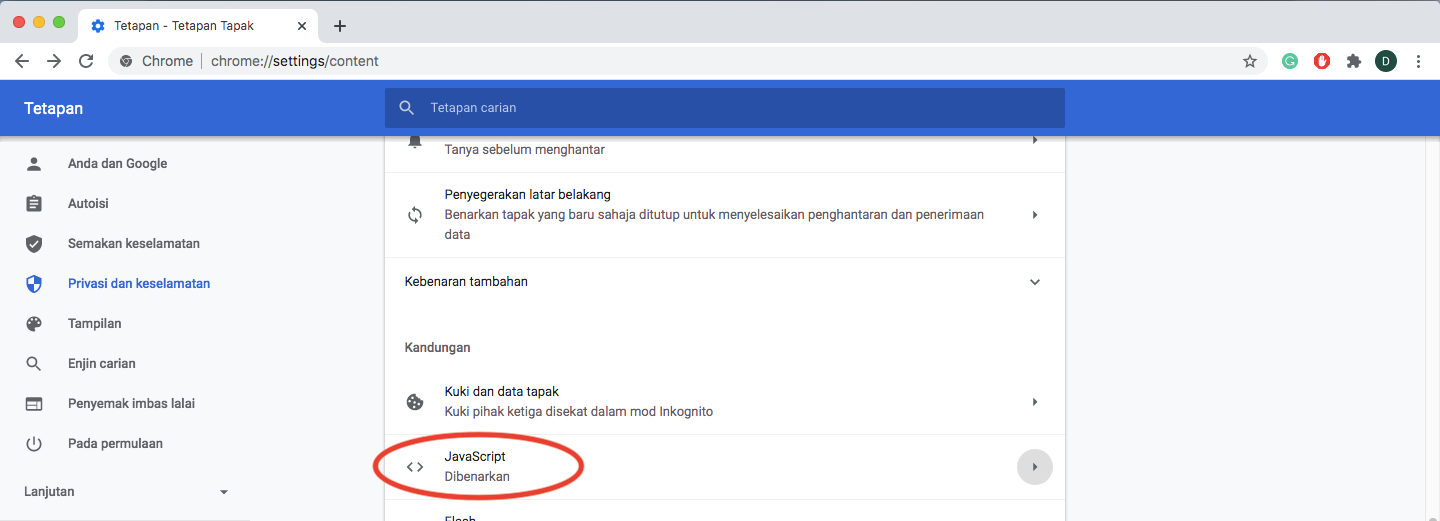This screenshot has width=1440, height=521.
Task: Go back to the previous page
Action: tap(22, 61)
